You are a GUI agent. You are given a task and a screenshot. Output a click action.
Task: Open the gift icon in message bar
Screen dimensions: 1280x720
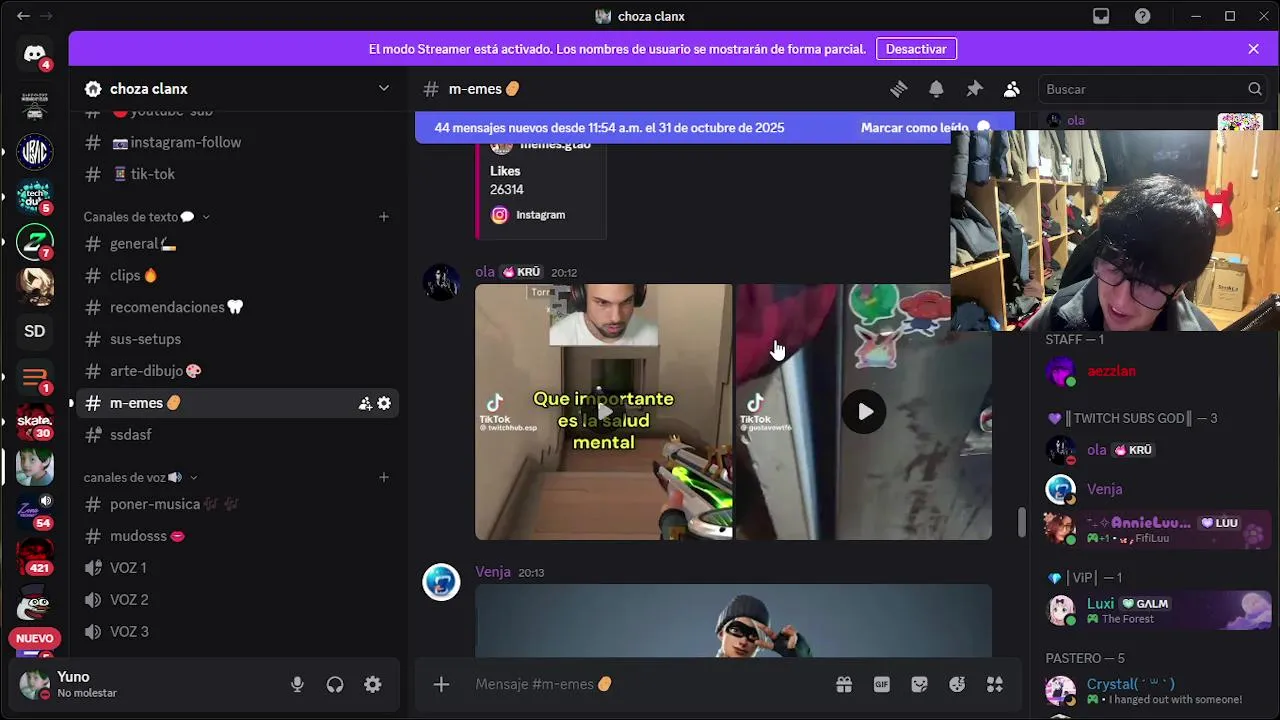click(844, 684)
